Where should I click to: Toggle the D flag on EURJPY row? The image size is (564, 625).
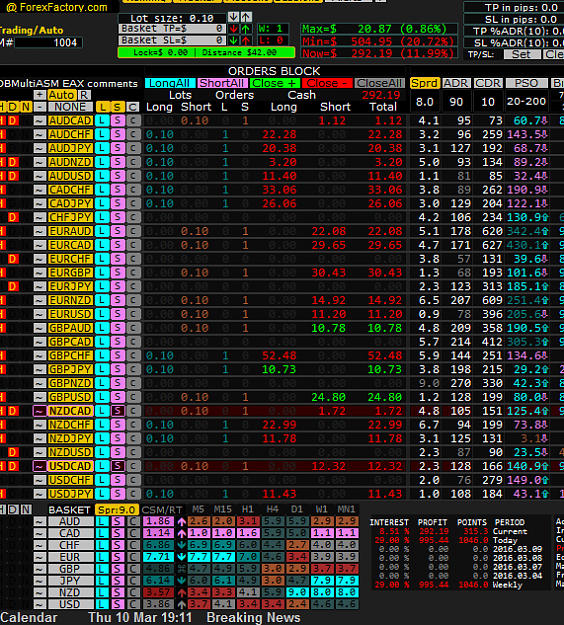13,287
